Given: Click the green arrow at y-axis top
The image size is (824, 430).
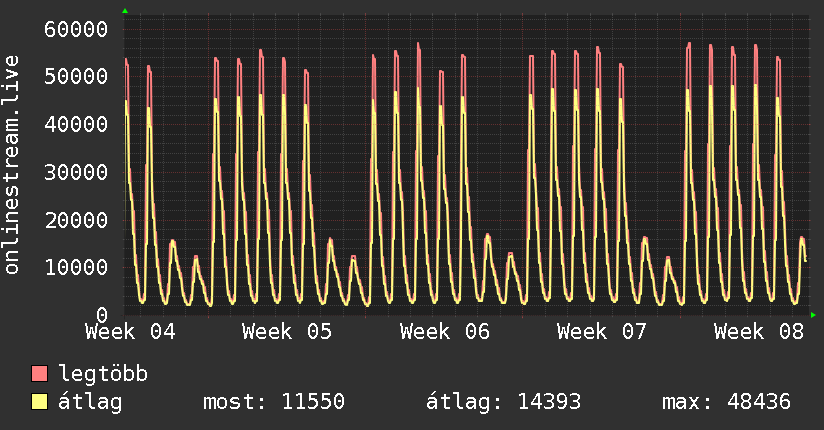Looking at the screenshot, I should 125,11.
